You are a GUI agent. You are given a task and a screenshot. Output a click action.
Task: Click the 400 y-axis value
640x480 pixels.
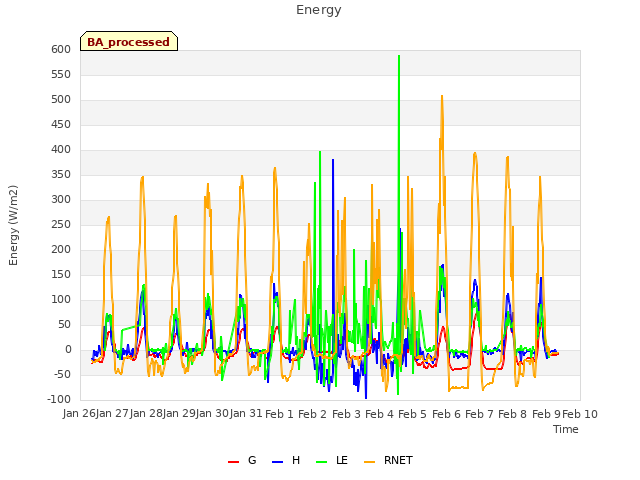click(61, 149)
